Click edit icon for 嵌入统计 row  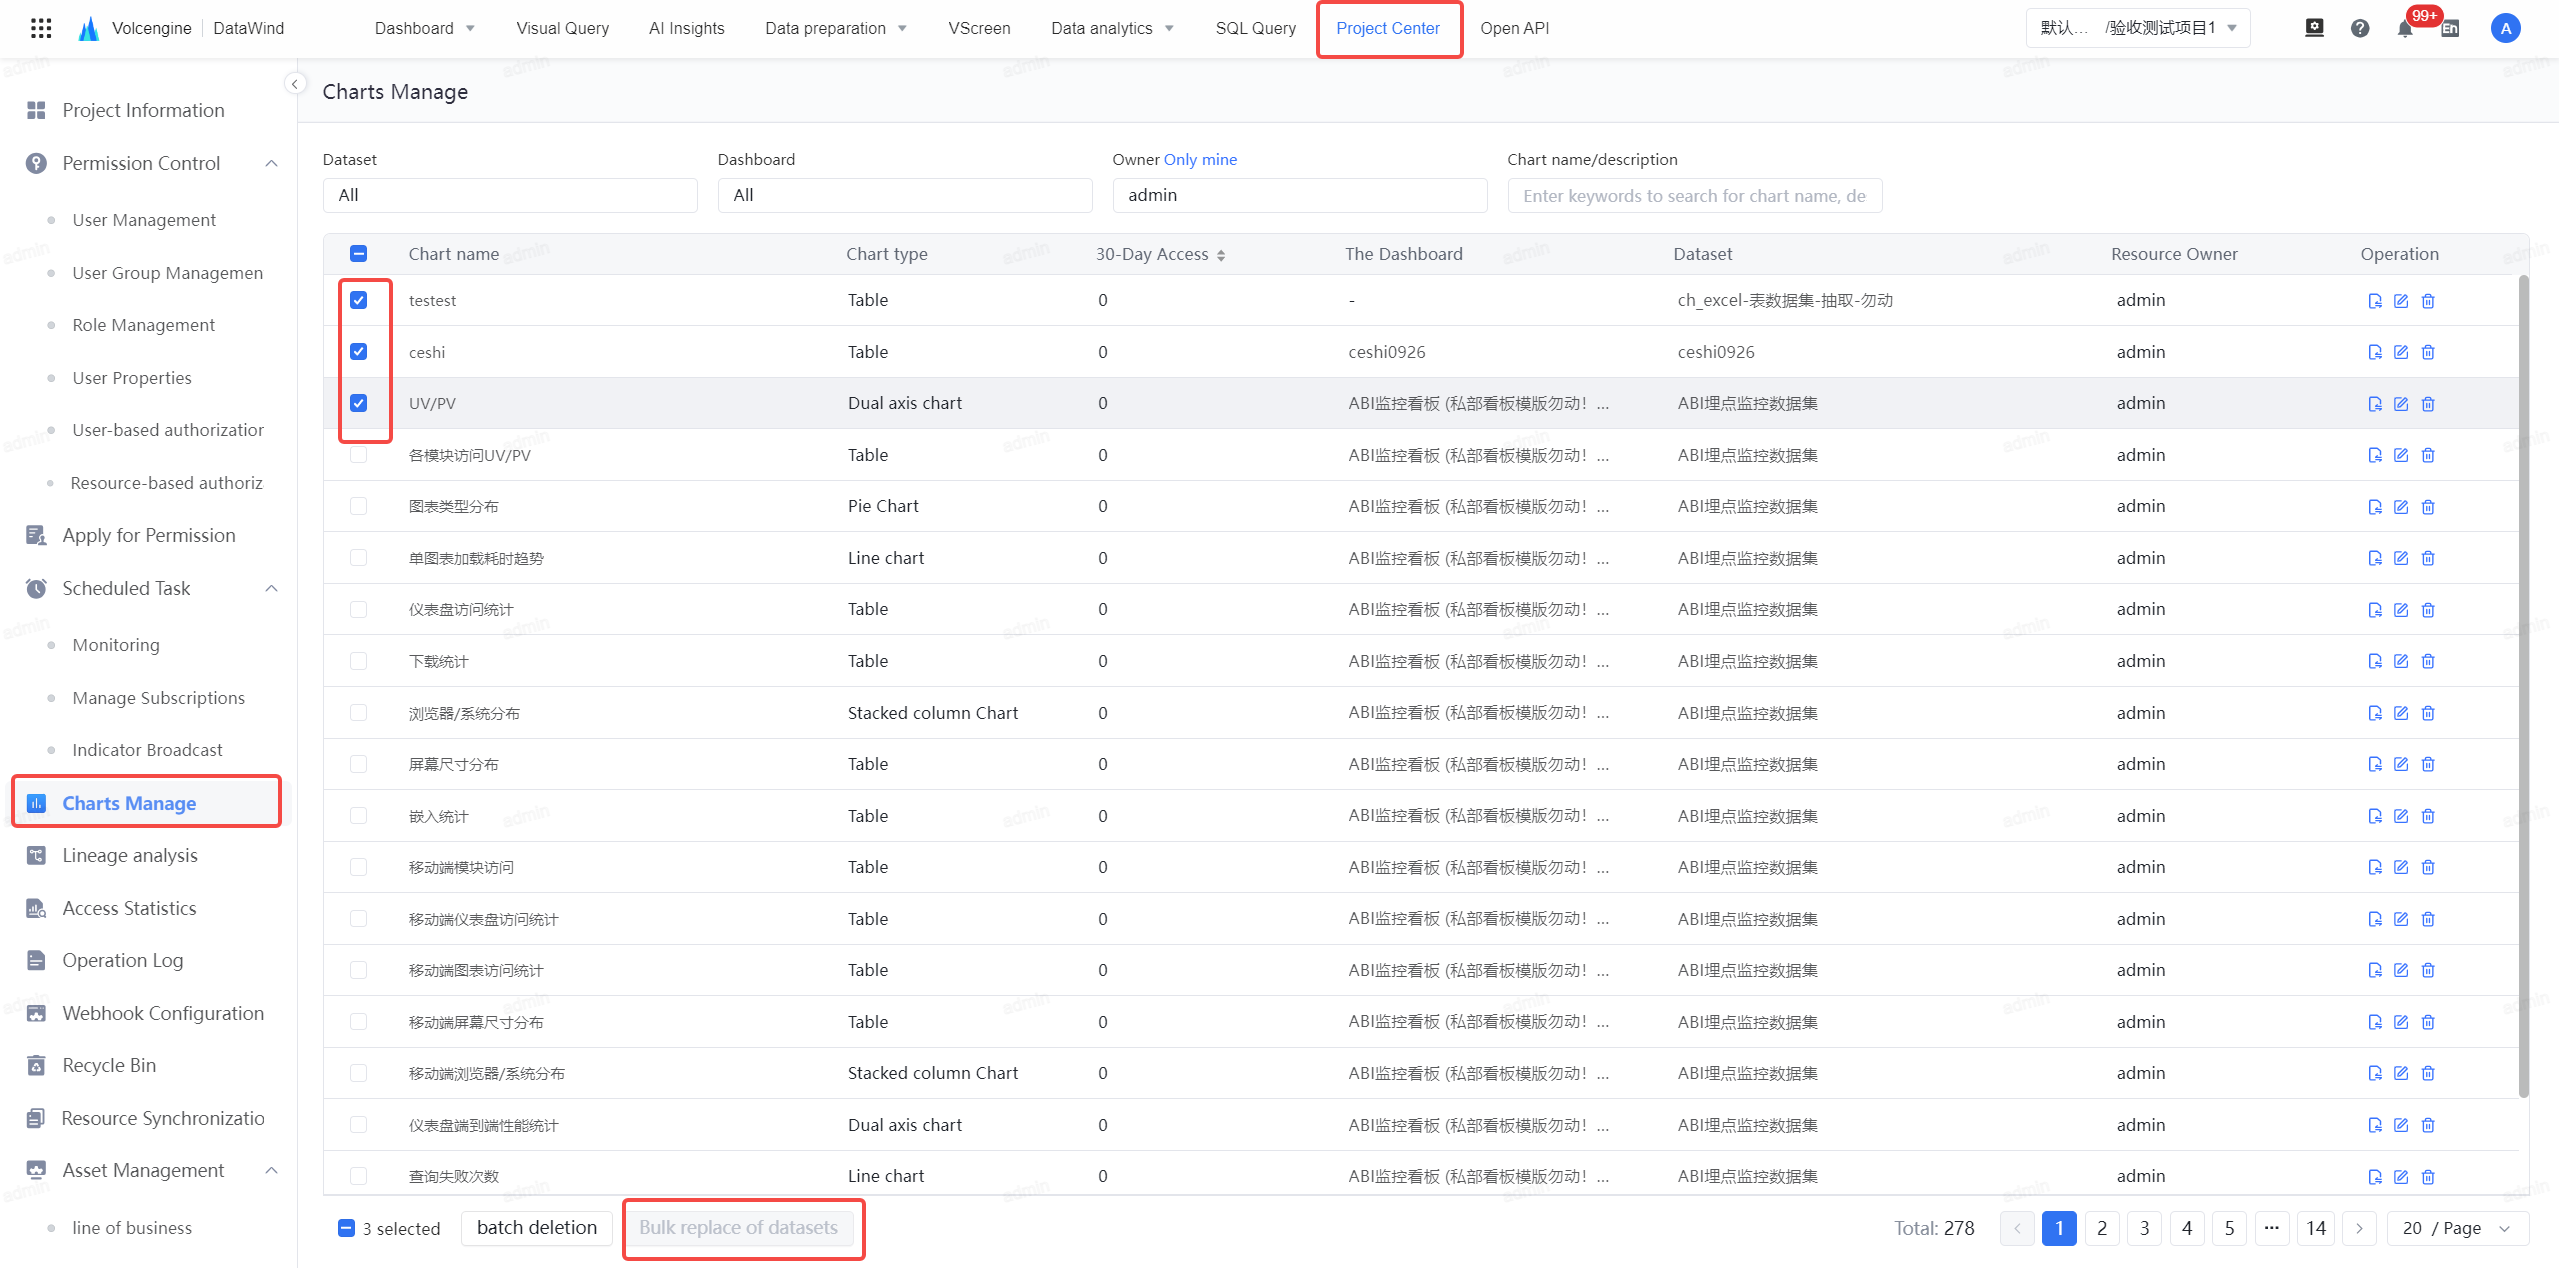(2401, 816)
